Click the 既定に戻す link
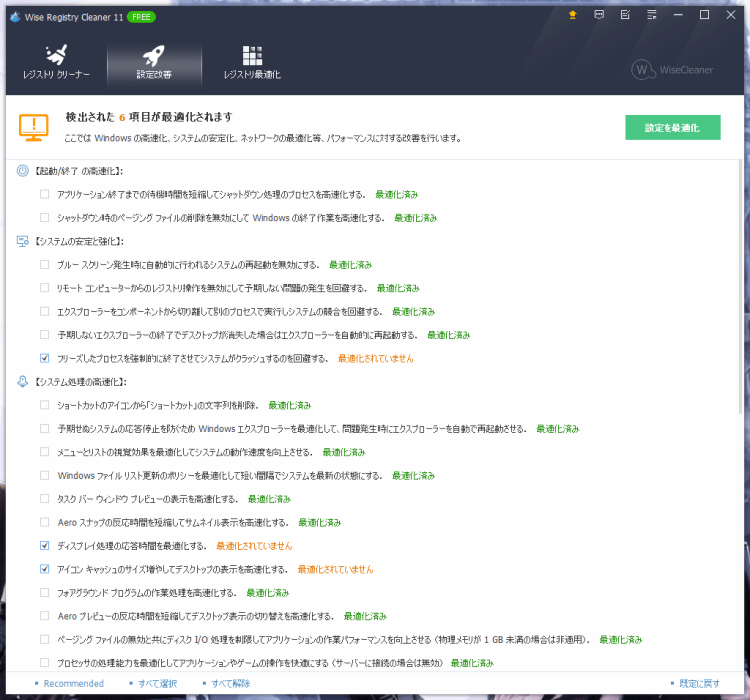The height and width of the screenshot is (700, 750). tap(699, 683)
